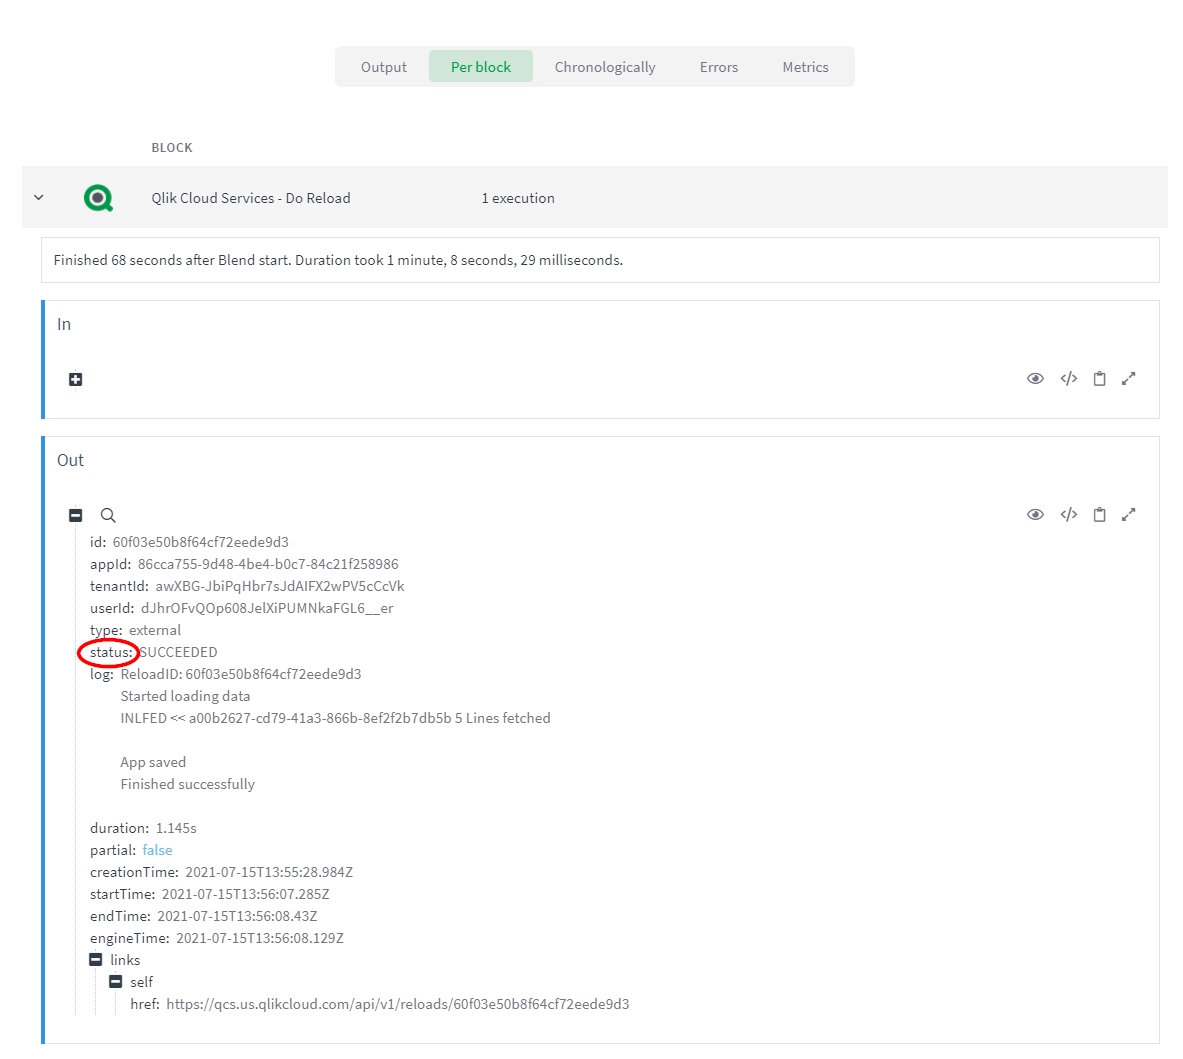The height and width of the screenshot is (1059, 1183).
Task: Expand the In panel data tree
Action: pyautogui.click(x=75, y=380)
